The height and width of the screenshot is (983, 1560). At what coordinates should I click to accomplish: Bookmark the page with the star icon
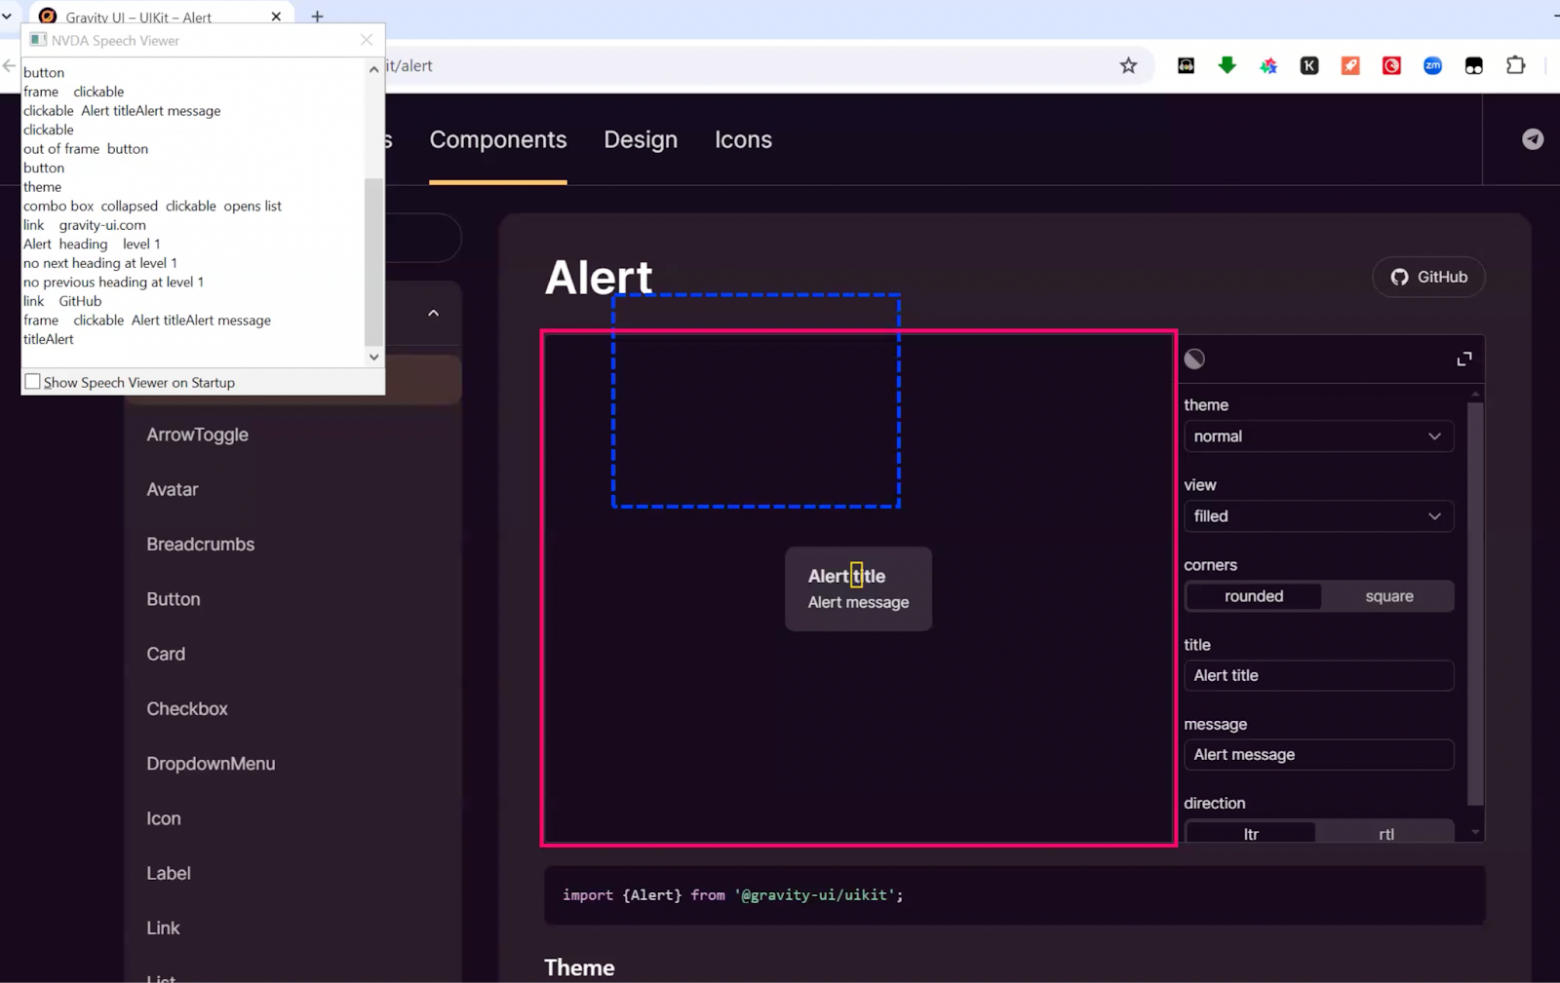click(x=1129, y=65)
